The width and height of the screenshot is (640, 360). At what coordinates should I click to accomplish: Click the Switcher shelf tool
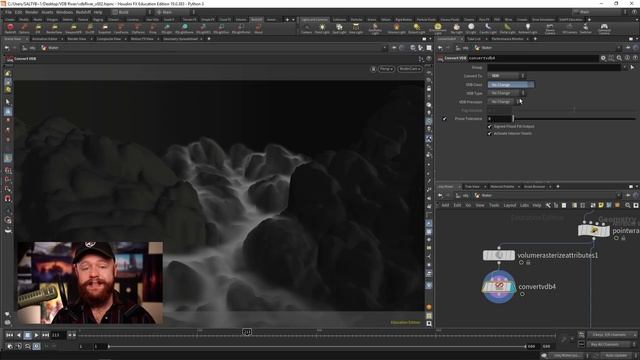pos(585,29)
